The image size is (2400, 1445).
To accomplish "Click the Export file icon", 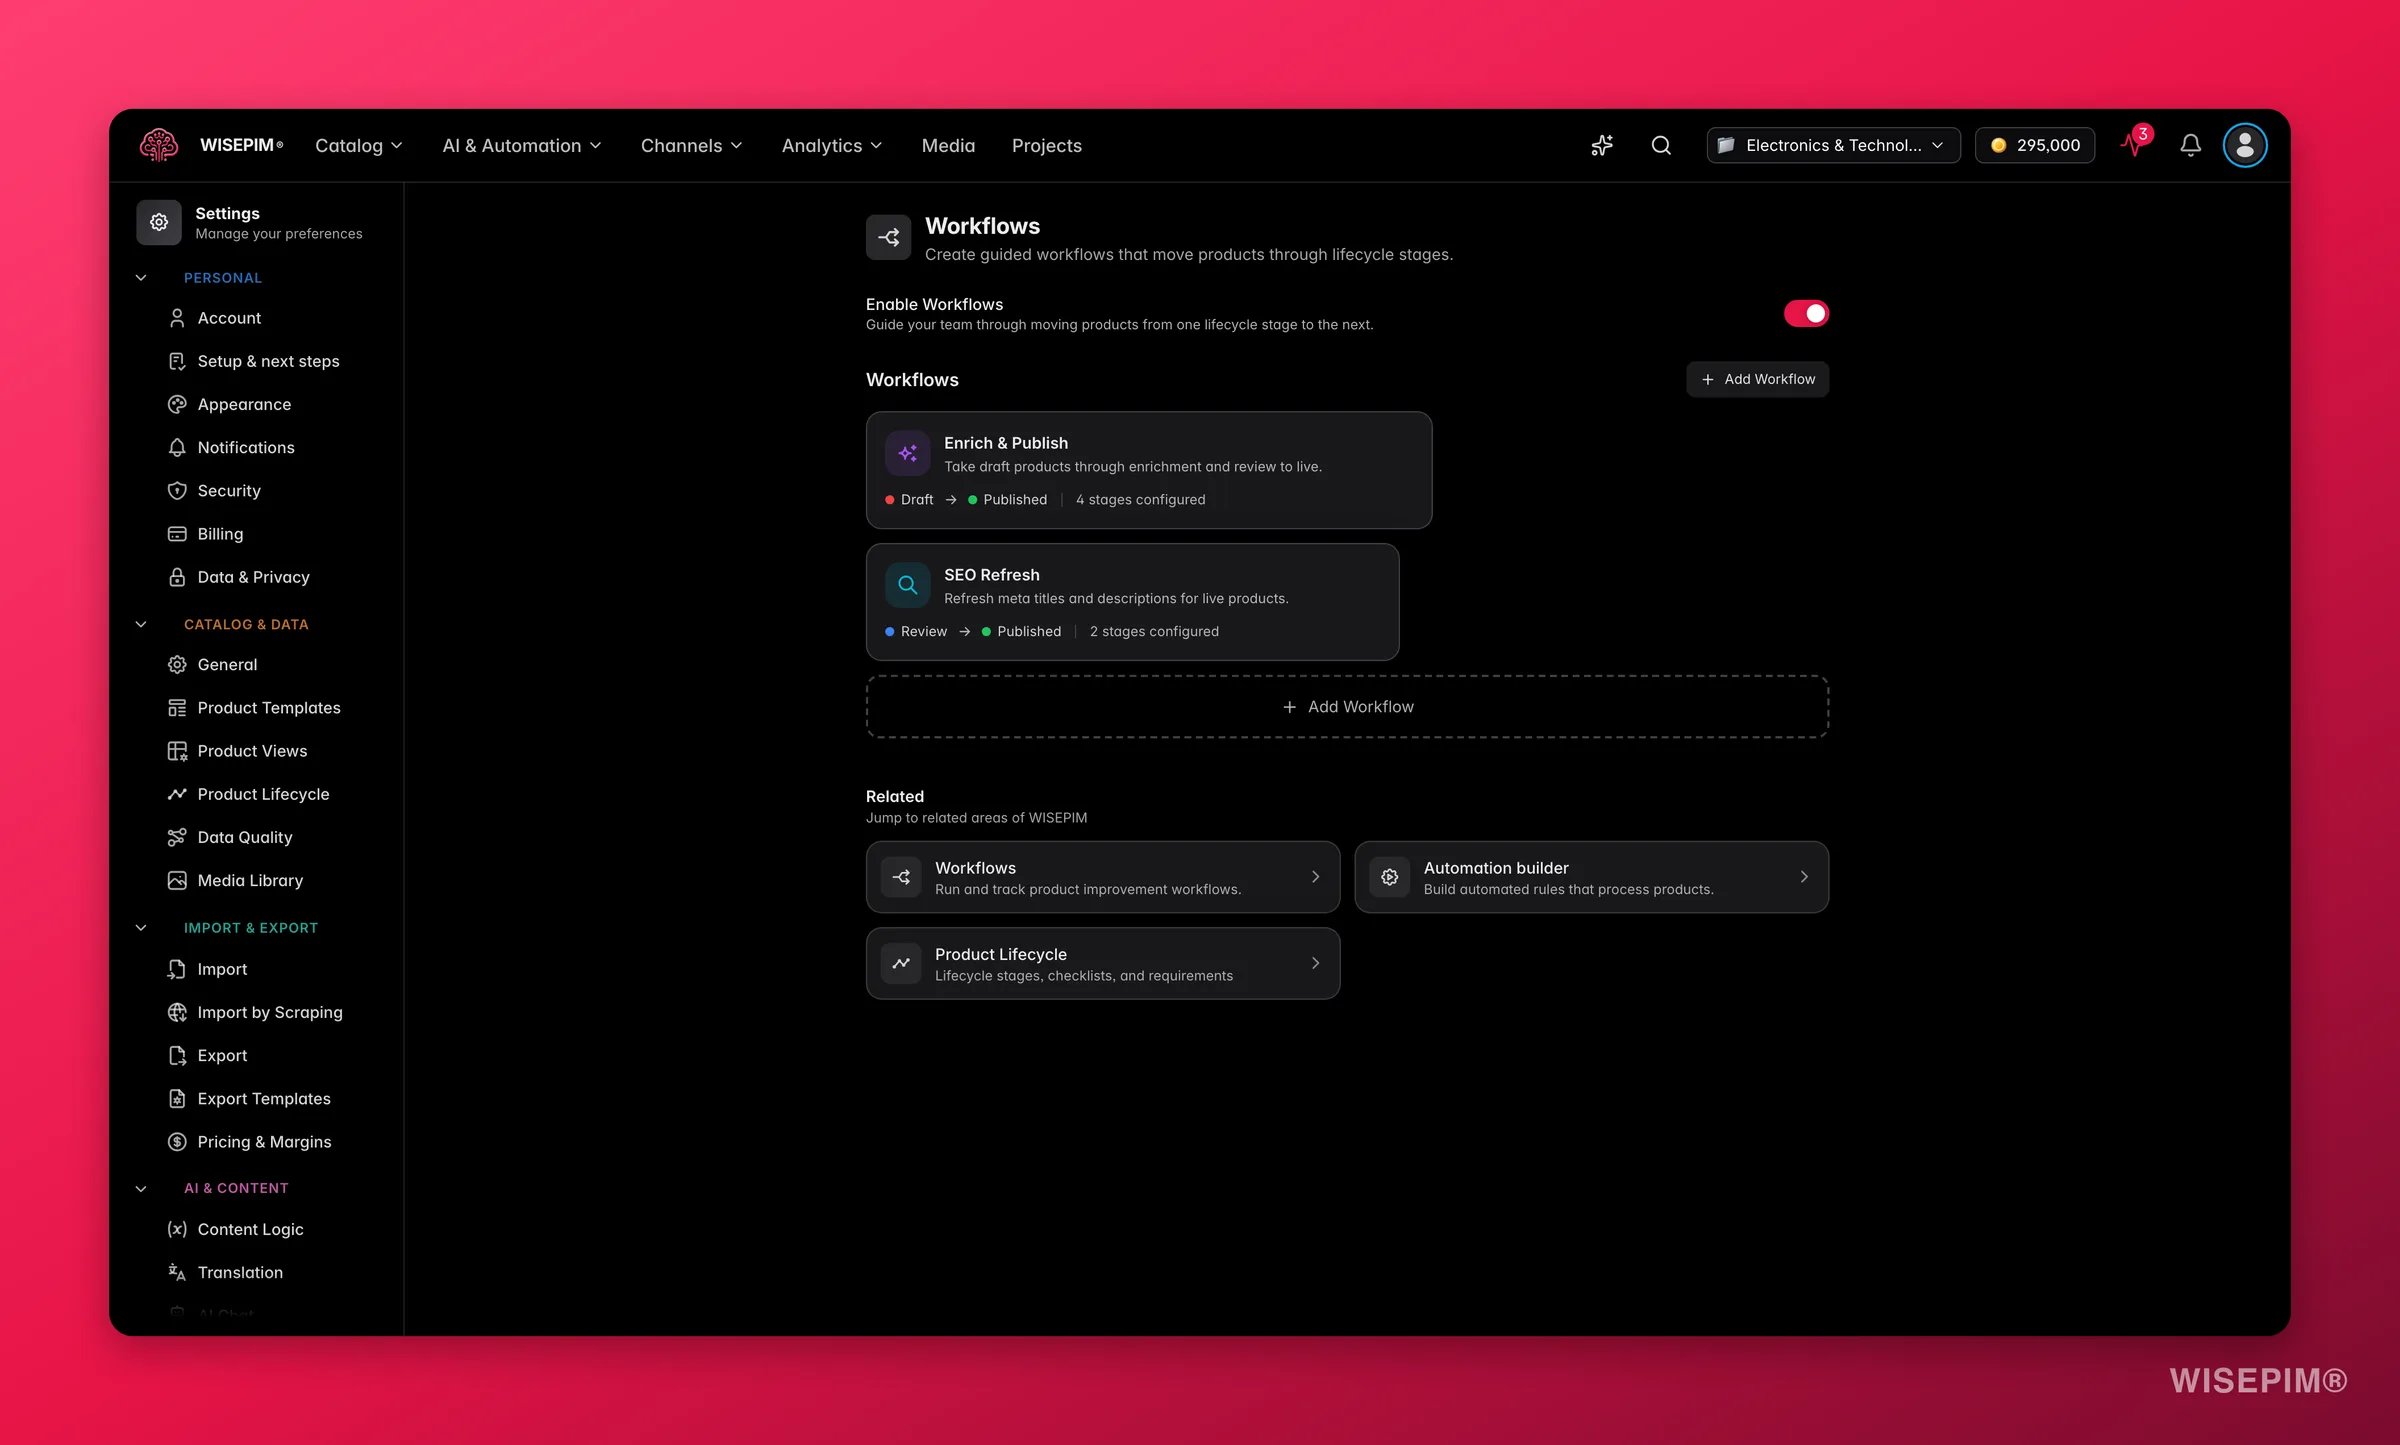I will point(177,1055).
